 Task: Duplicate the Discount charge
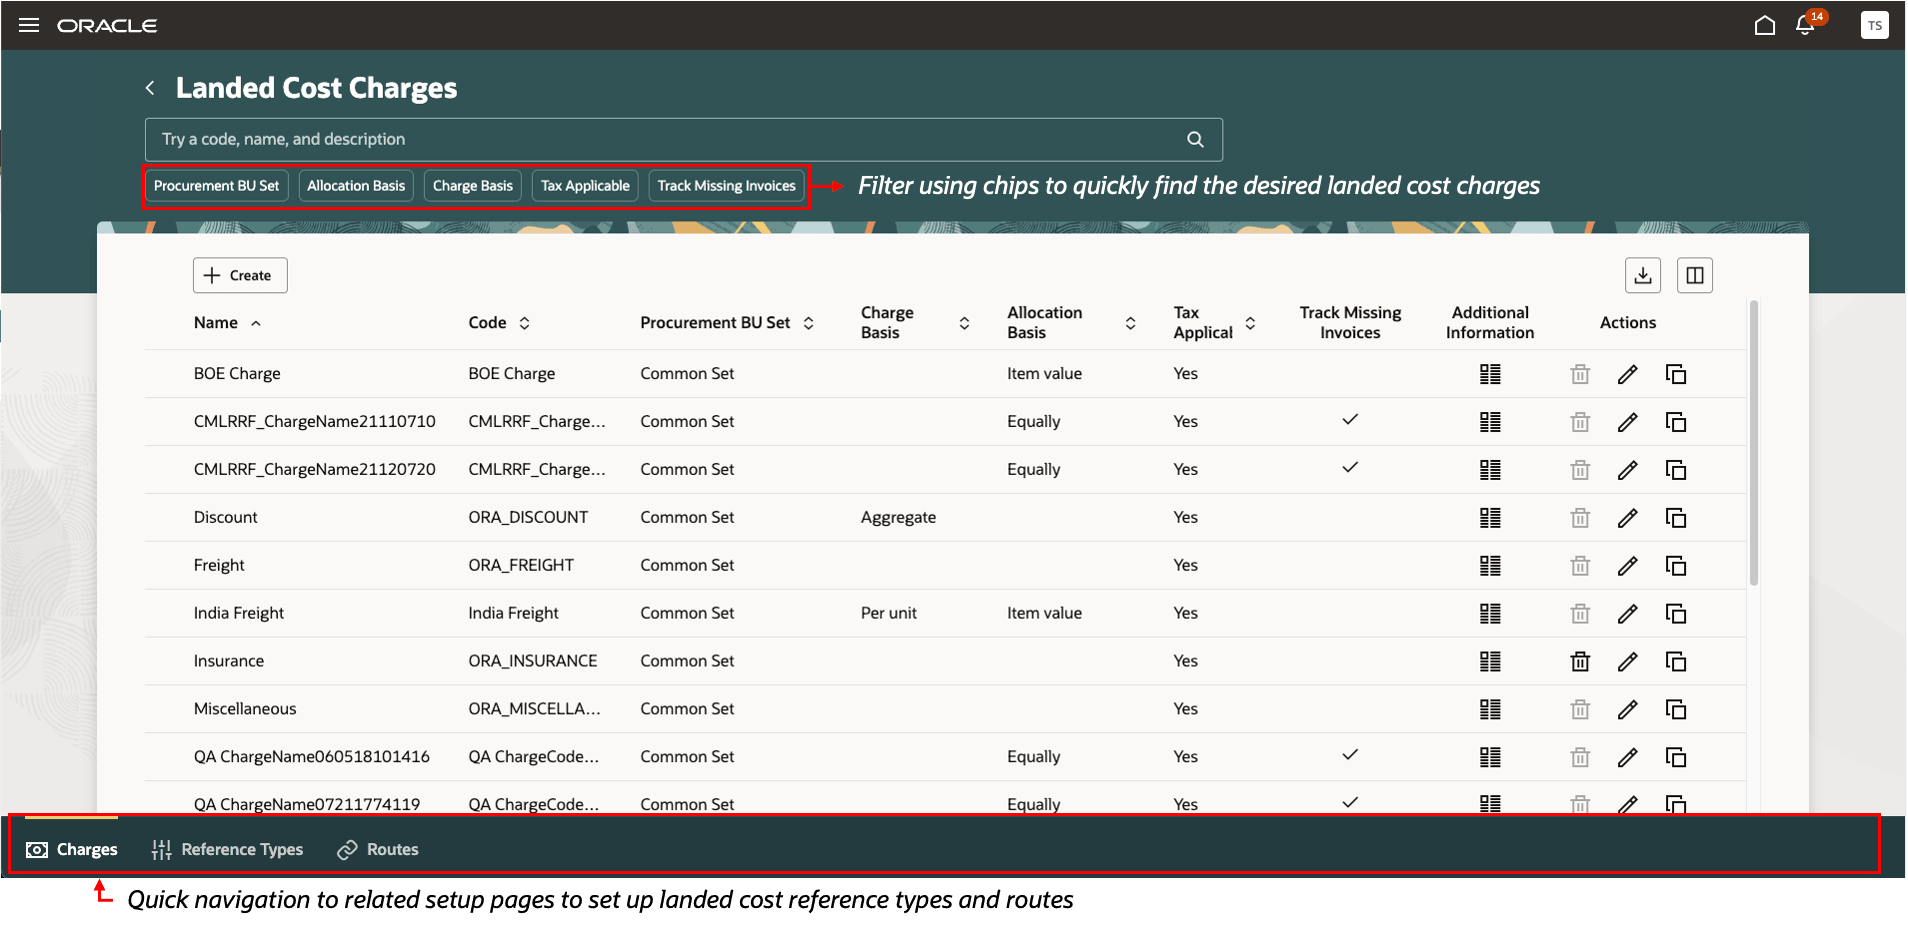tap(1676, 518)
